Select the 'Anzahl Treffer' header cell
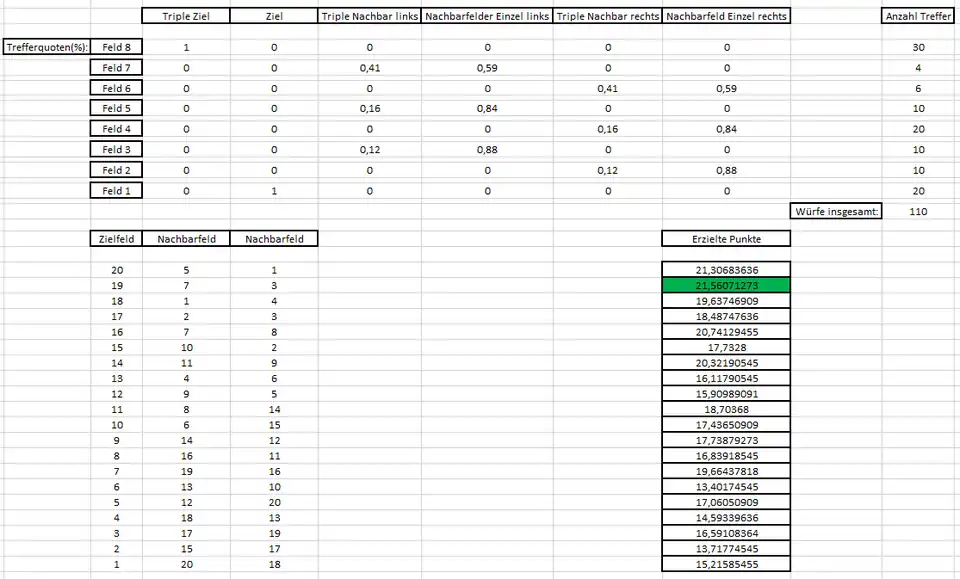 tap(918, 16)
